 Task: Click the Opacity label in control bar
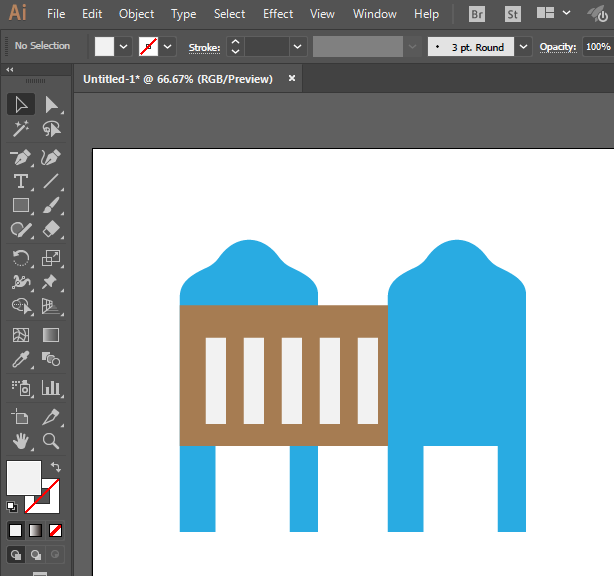pyautogui.click(x=558, y=47)
